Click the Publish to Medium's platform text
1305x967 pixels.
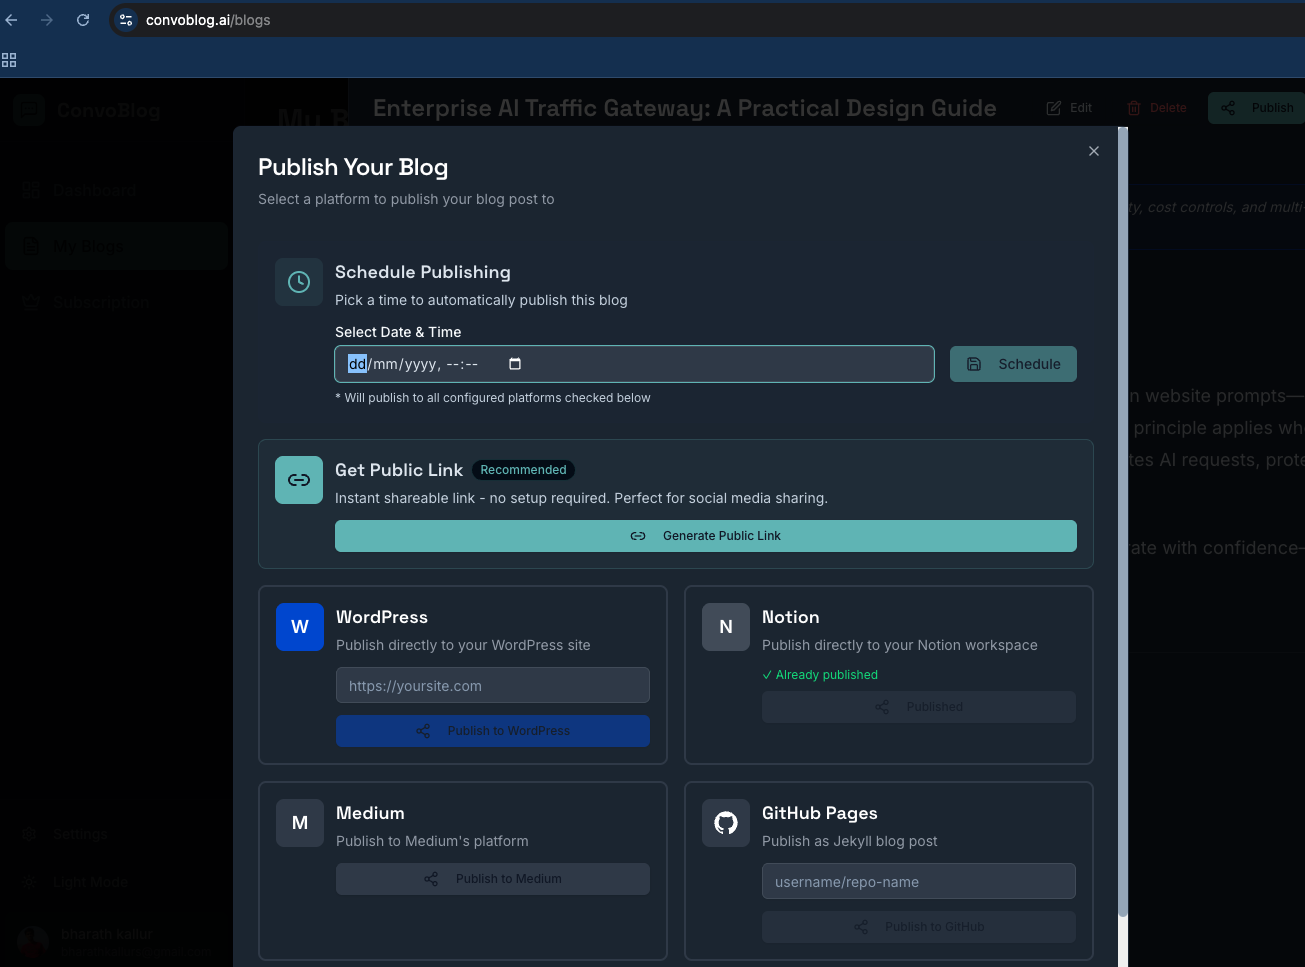point(432,841)
